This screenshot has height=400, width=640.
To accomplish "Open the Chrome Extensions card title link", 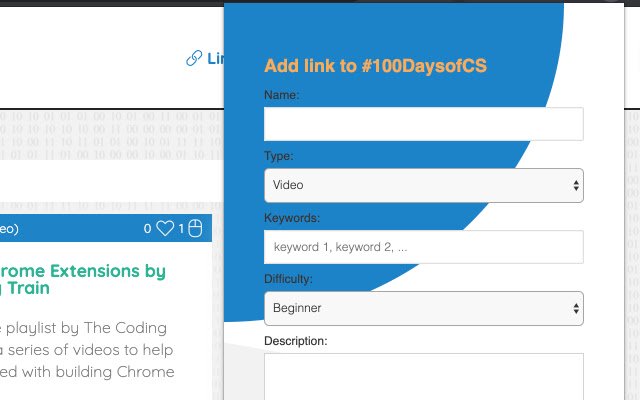I will (x=83, y=280).
